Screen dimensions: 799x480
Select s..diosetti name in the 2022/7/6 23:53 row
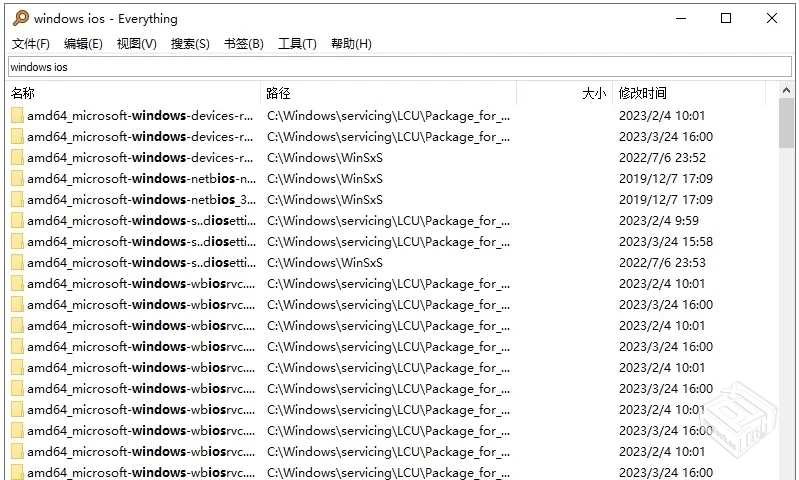[141, 262]
